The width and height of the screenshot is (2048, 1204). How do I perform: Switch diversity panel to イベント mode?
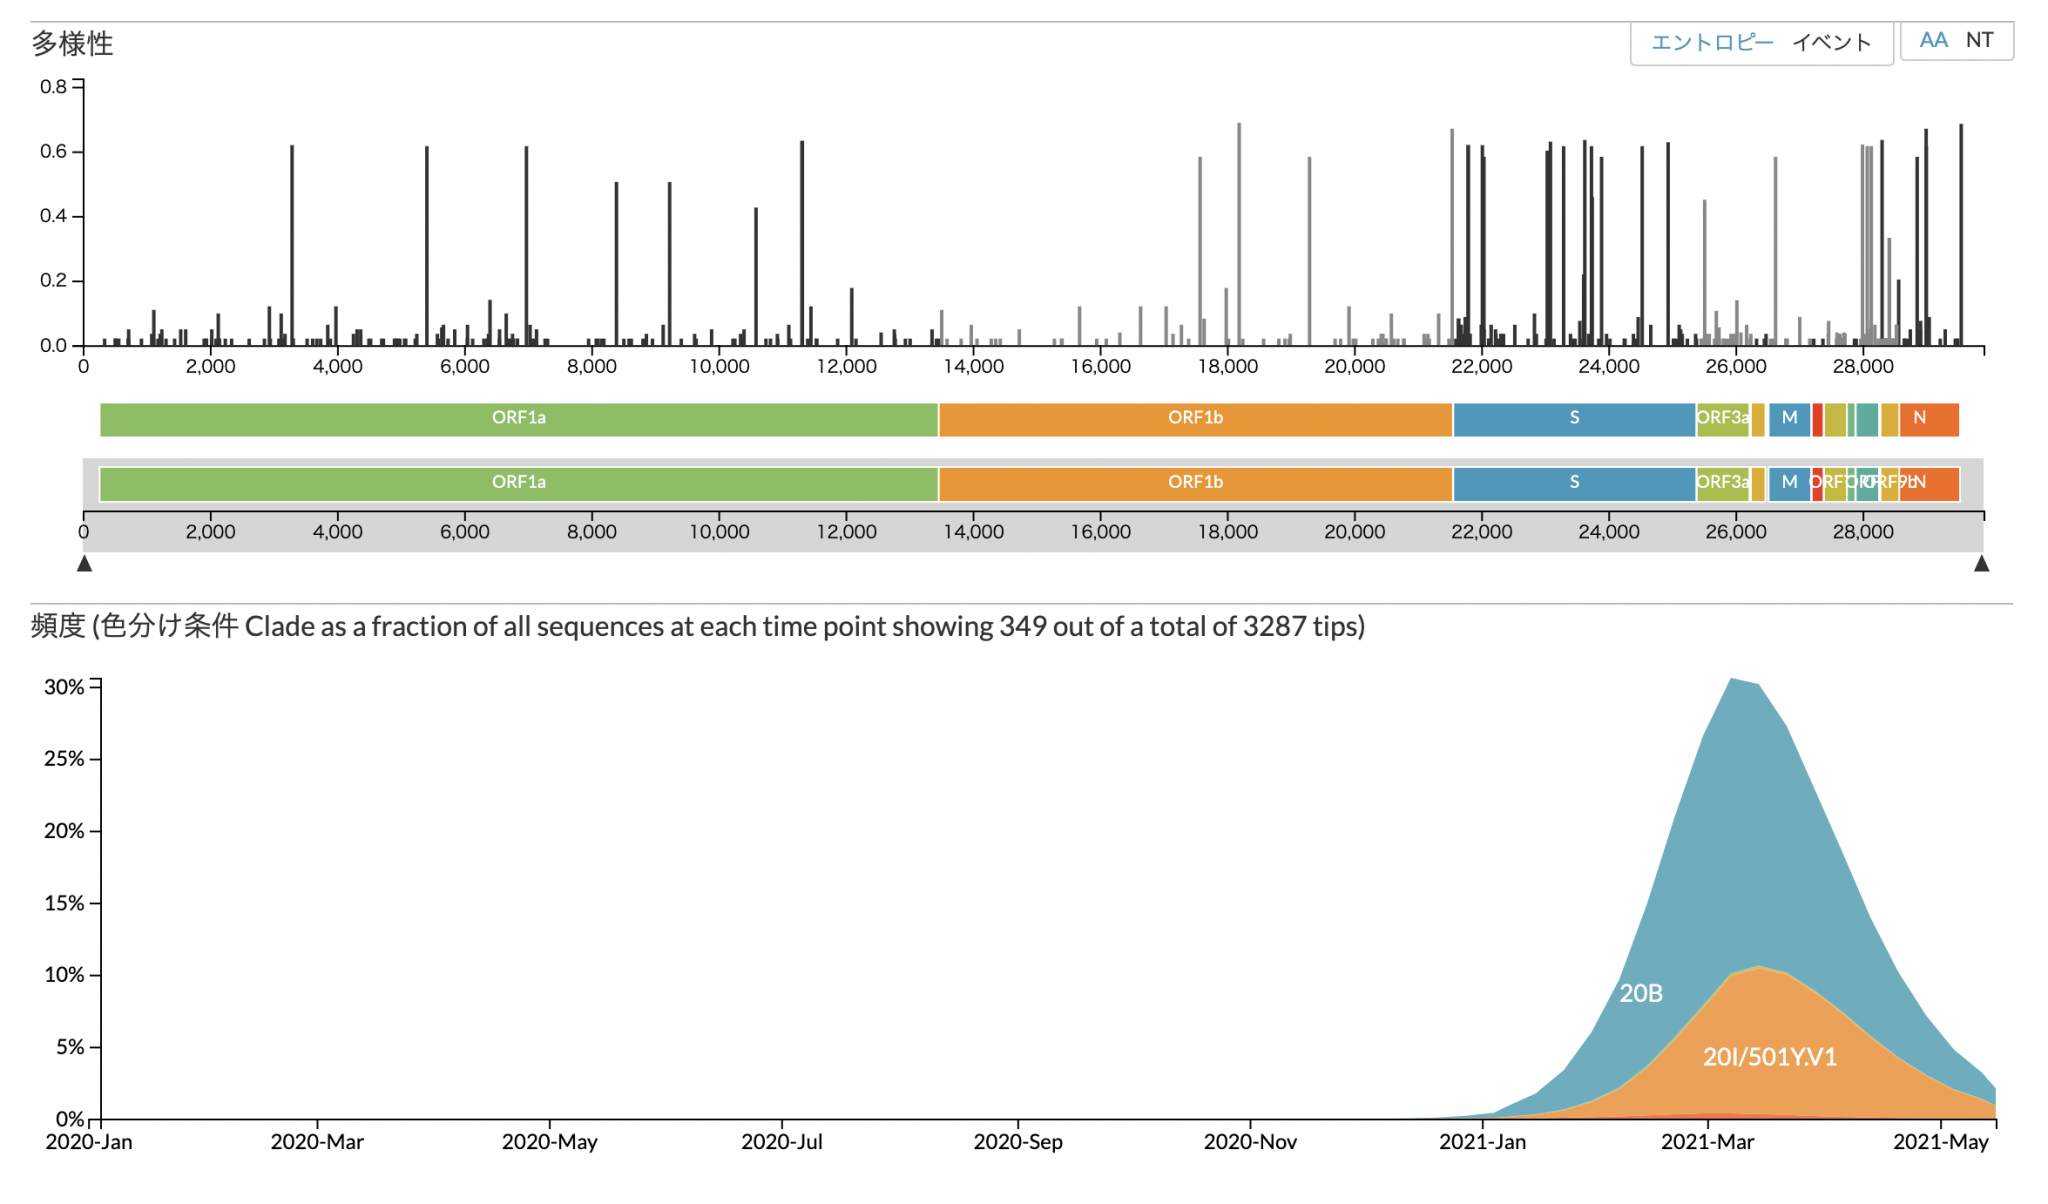click(x=1831, y=42)
